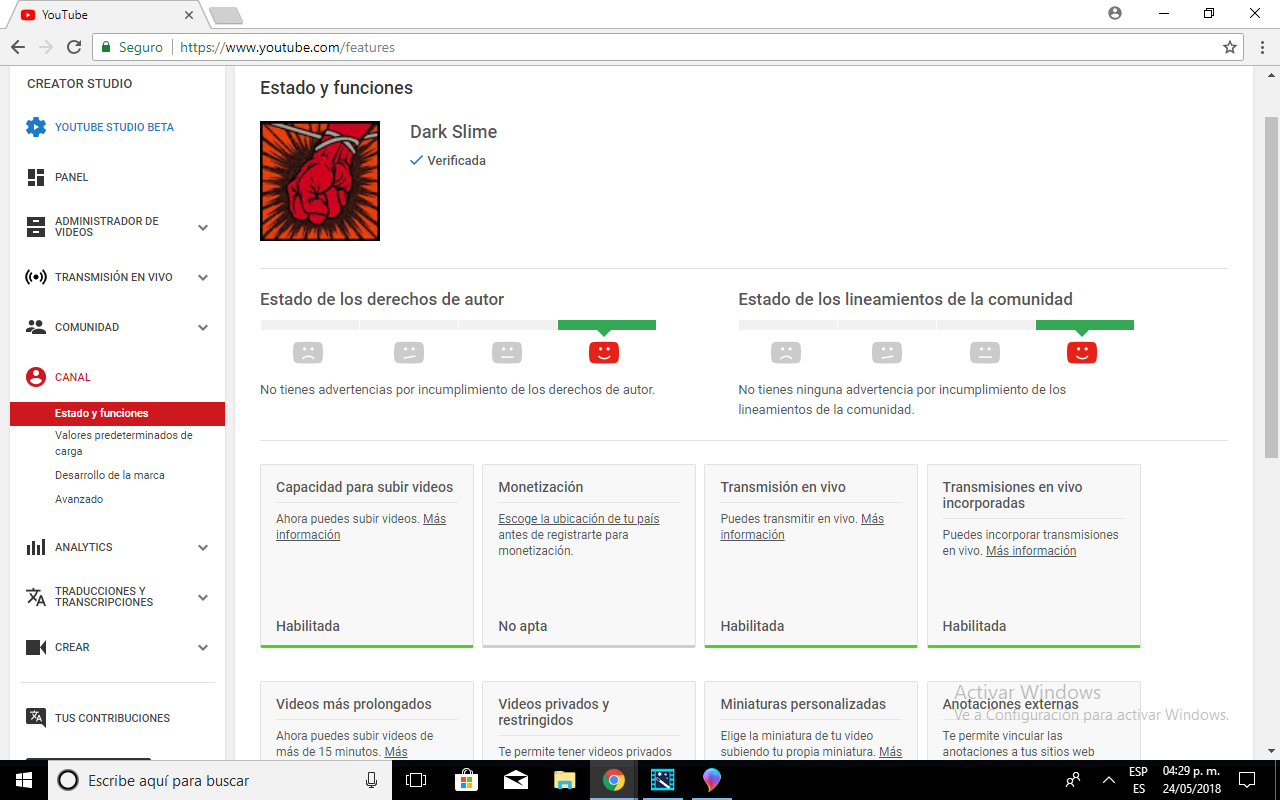Screen dimensions: 1280x800
Task: Open Valores predeterminados de carga
Action: coord(124,443)
